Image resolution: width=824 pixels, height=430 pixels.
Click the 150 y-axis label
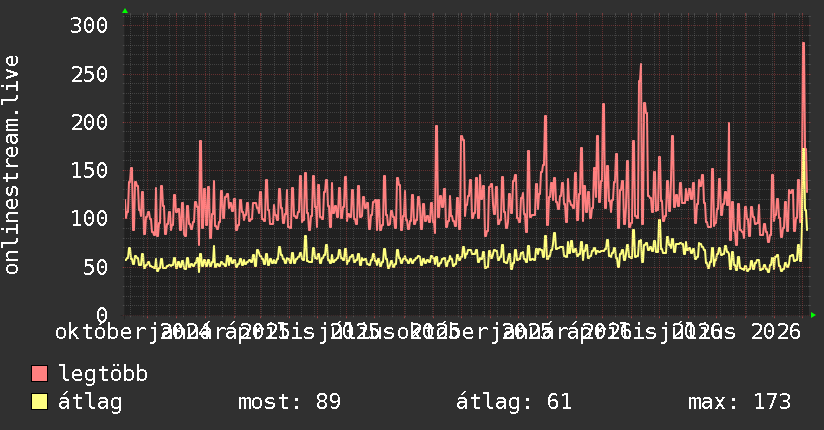(x=89, y=170)
